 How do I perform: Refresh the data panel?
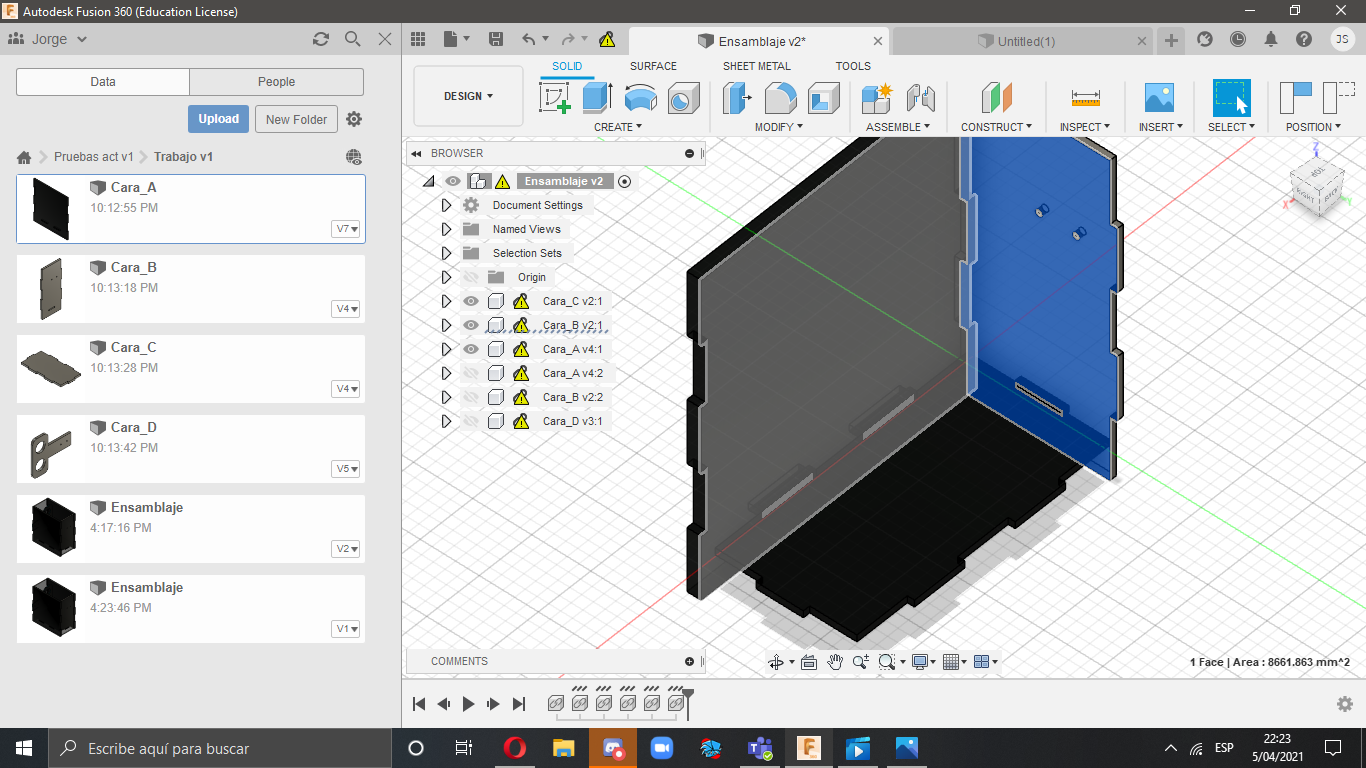(321, 39)
